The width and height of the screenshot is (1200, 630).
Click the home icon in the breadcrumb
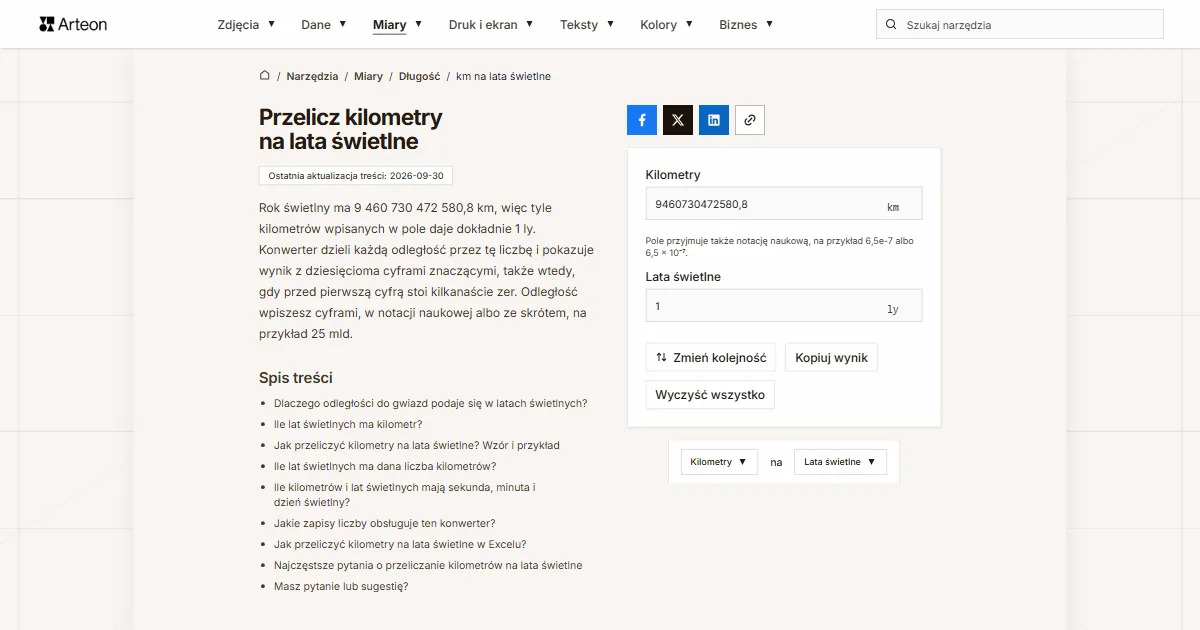tap(265, 76)
